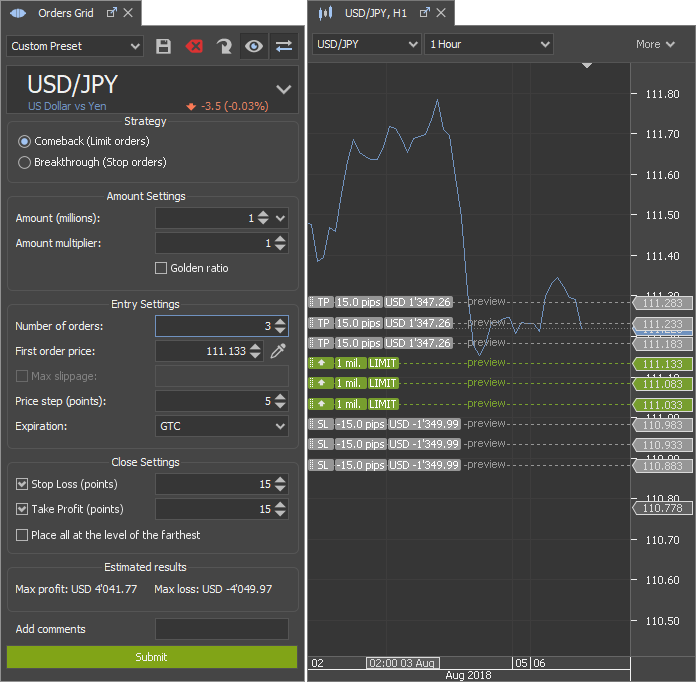Select the 111.033 limit price label
696x682 pixels.
point(663,405)
